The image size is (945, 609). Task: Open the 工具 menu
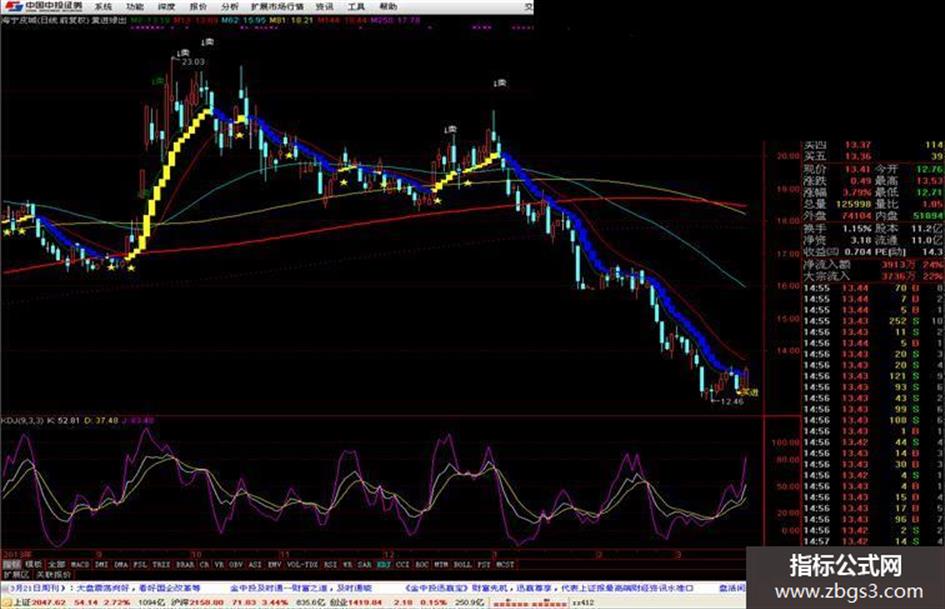click(x=356, y=7)
